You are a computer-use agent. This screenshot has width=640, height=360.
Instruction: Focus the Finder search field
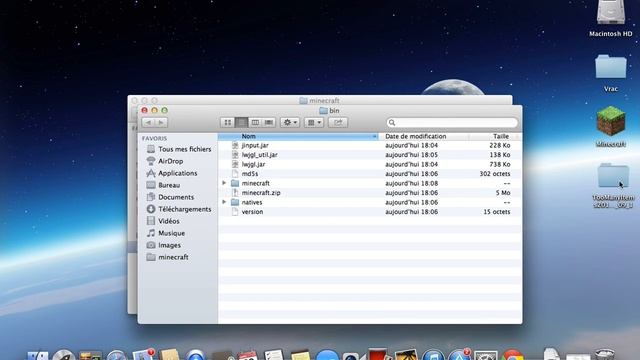pos(452,122)
